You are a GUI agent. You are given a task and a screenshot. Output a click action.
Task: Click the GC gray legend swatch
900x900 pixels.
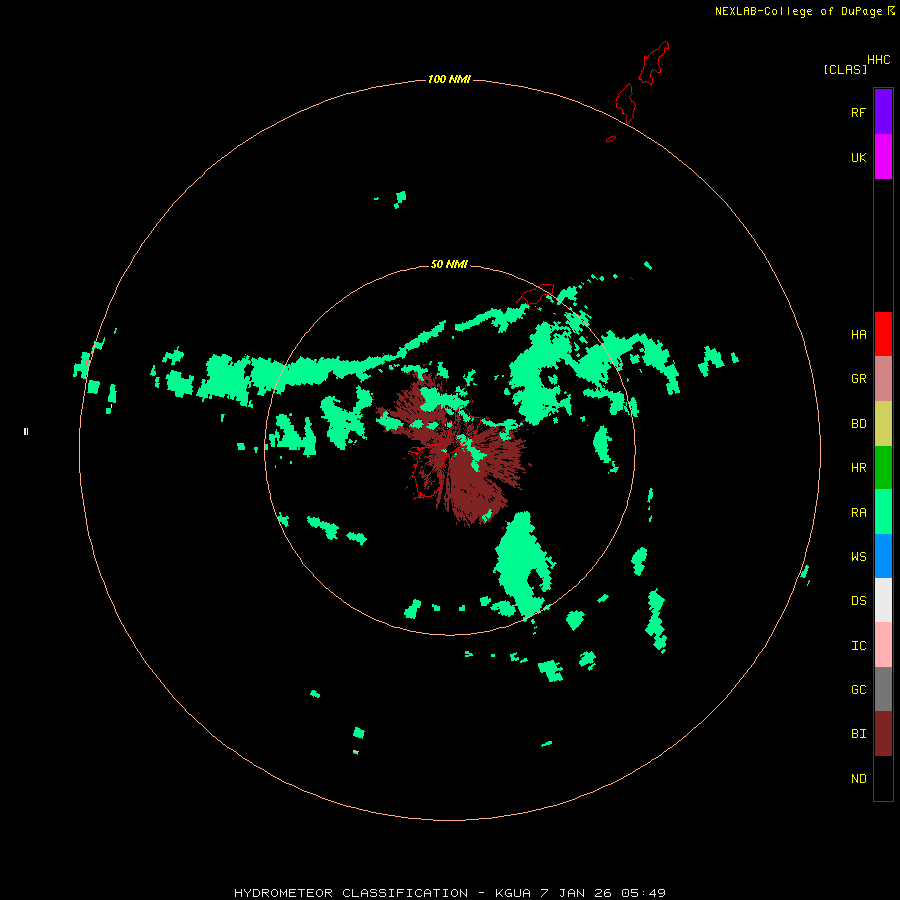[883, 689]
